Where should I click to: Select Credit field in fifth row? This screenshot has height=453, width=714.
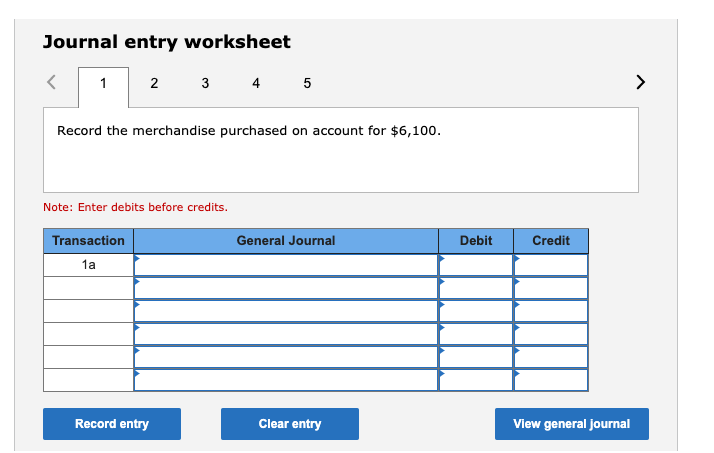pyautogui.click(x=551, y=357)
